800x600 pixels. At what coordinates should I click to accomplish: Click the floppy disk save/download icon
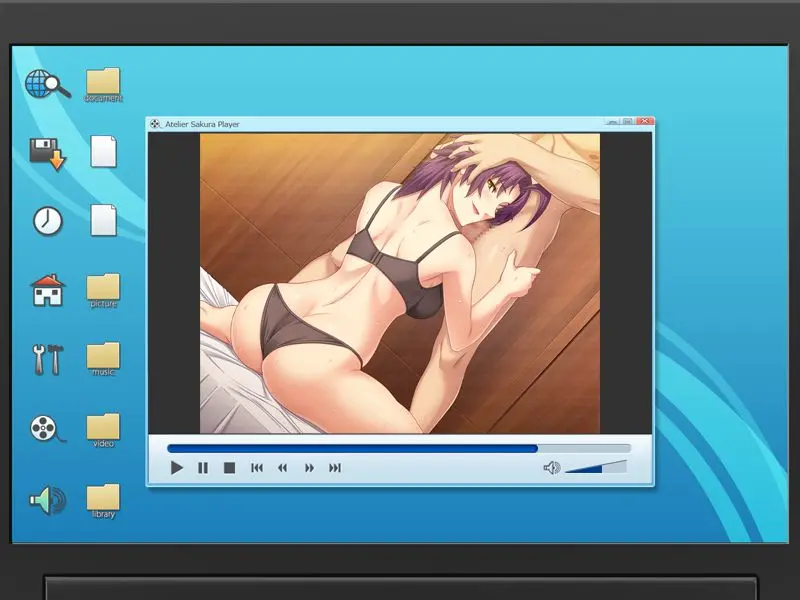[x=47, y=153]
